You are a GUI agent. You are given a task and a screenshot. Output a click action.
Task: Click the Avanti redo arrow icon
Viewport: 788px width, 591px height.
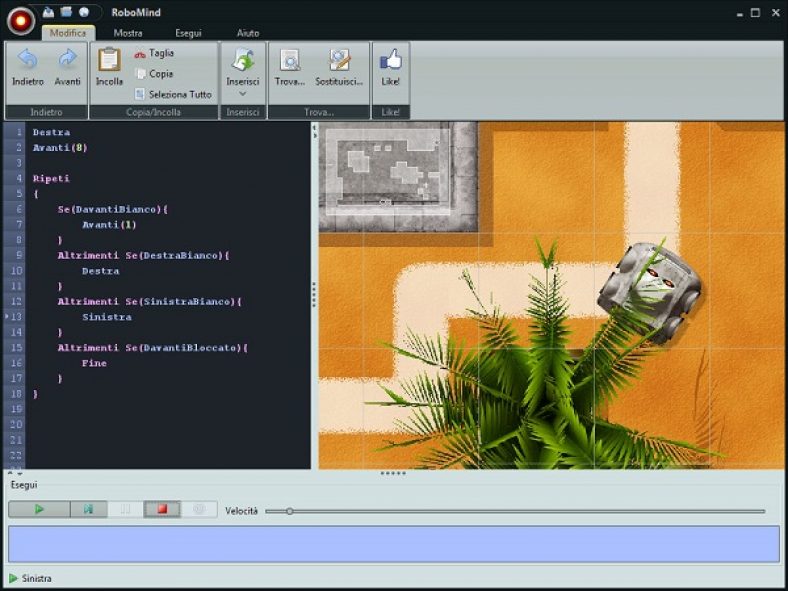[68, 61]
